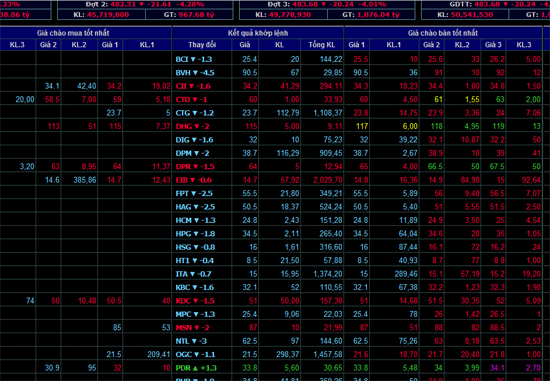Click the red down arrow beside DHG

coord(197,126)
